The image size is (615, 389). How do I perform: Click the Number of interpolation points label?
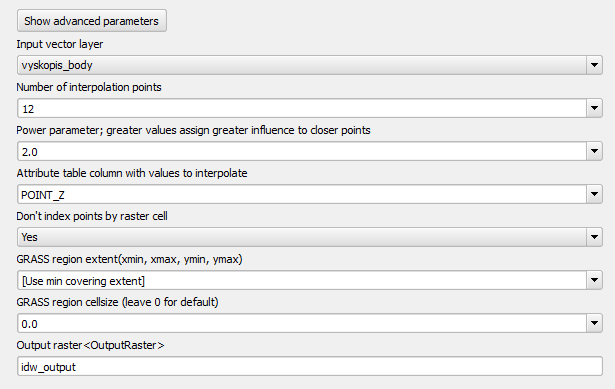tap(89, 87)
